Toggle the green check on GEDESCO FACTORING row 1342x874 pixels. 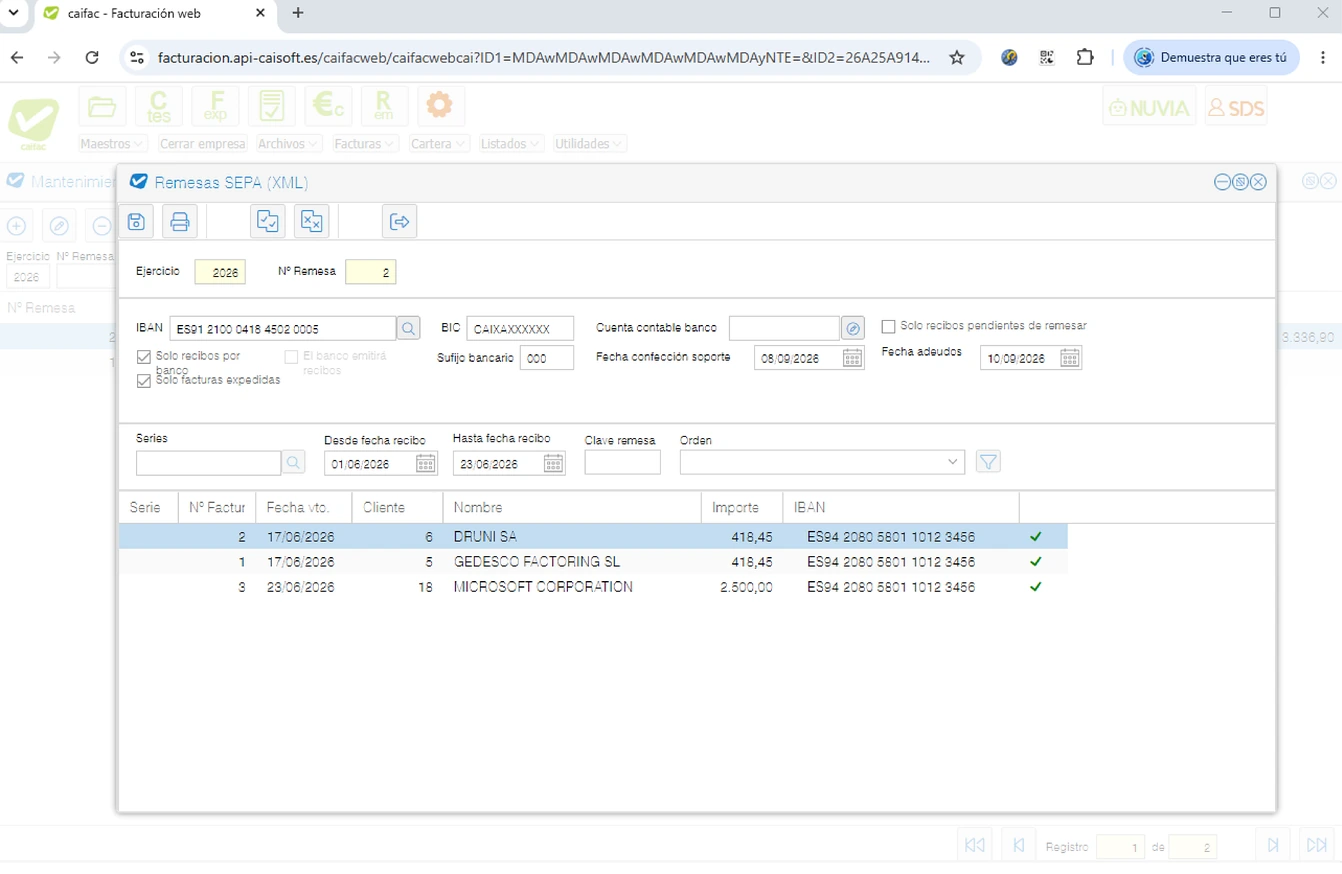[x=1035, y=562]
